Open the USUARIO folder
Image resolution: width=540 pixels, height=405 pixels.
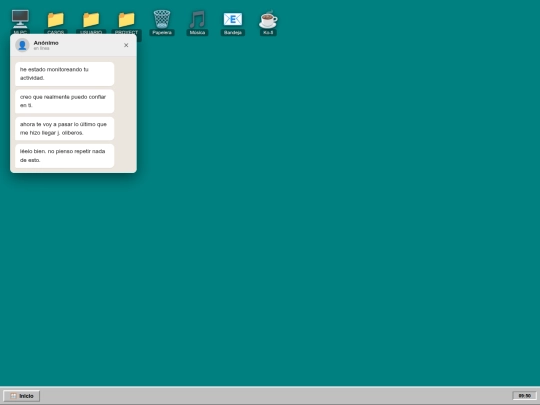[x=91, y=20]
